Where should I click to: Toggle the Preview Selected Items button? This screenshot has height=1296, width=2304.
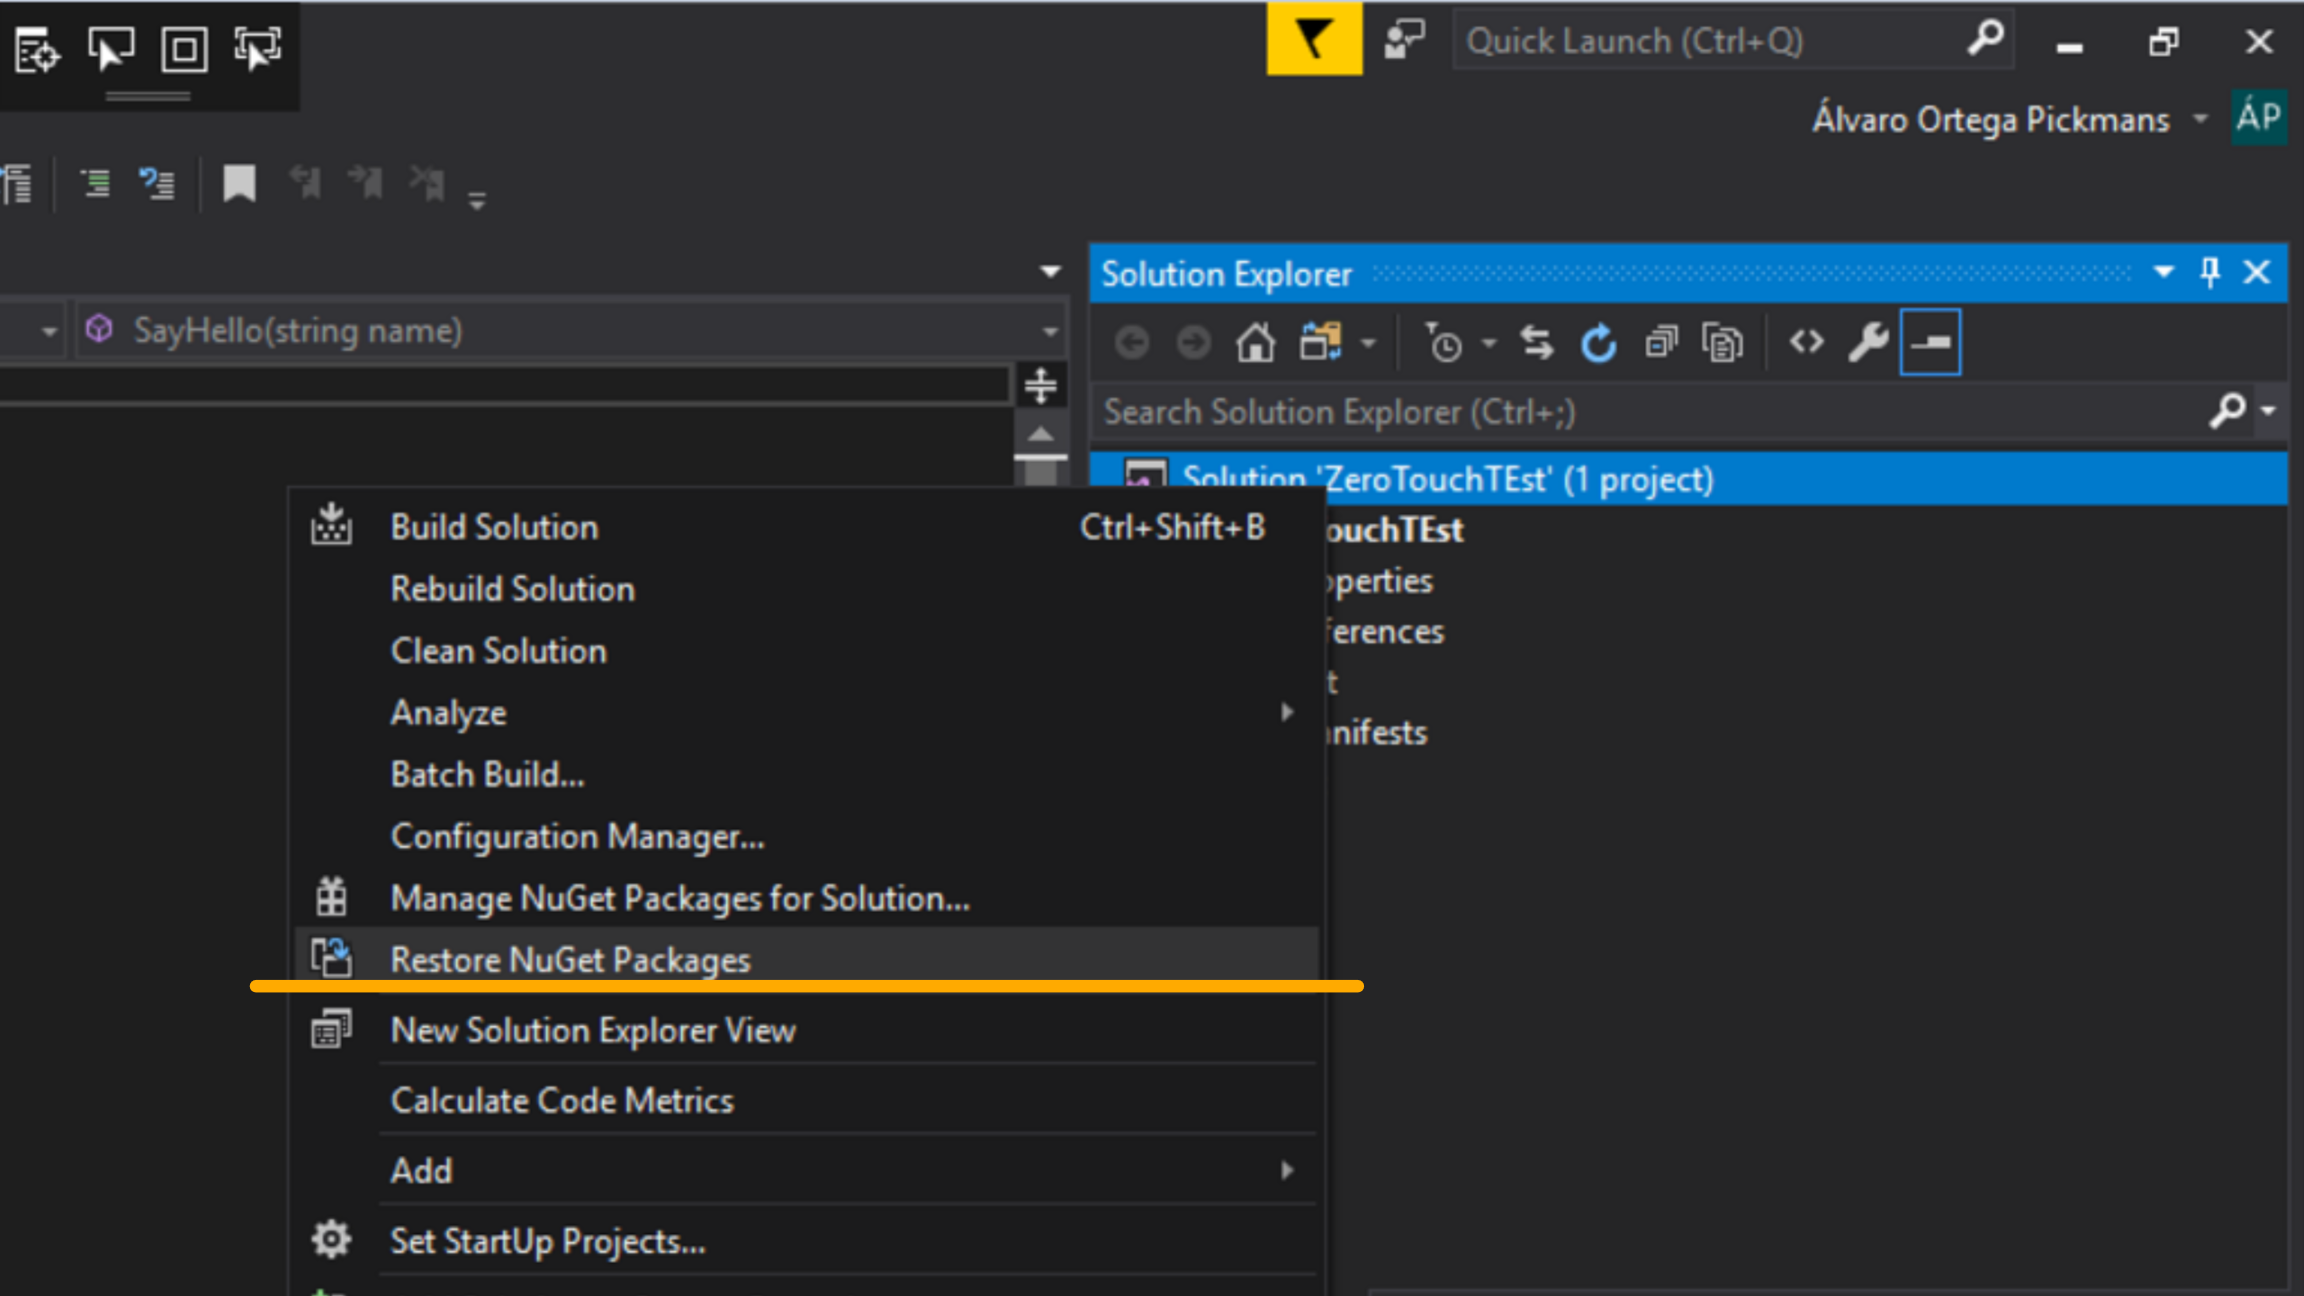click(x=1930, y=343)
